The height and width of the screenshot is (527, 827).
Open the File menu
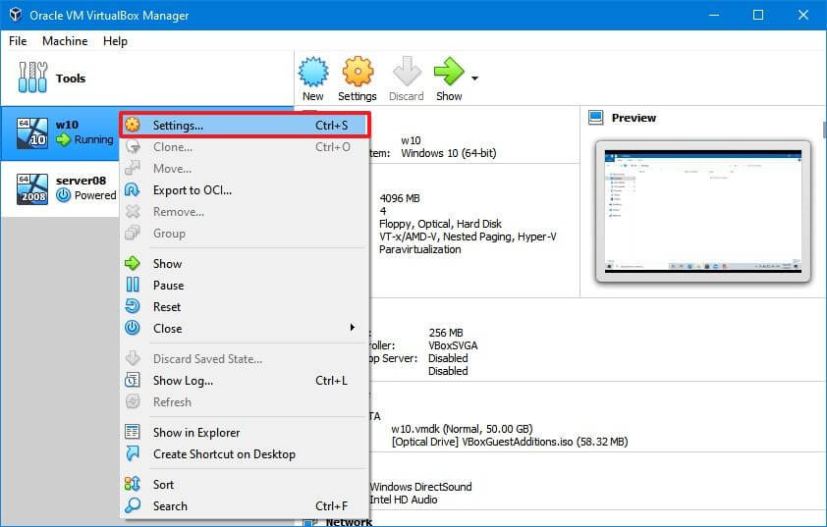(17, 41)
